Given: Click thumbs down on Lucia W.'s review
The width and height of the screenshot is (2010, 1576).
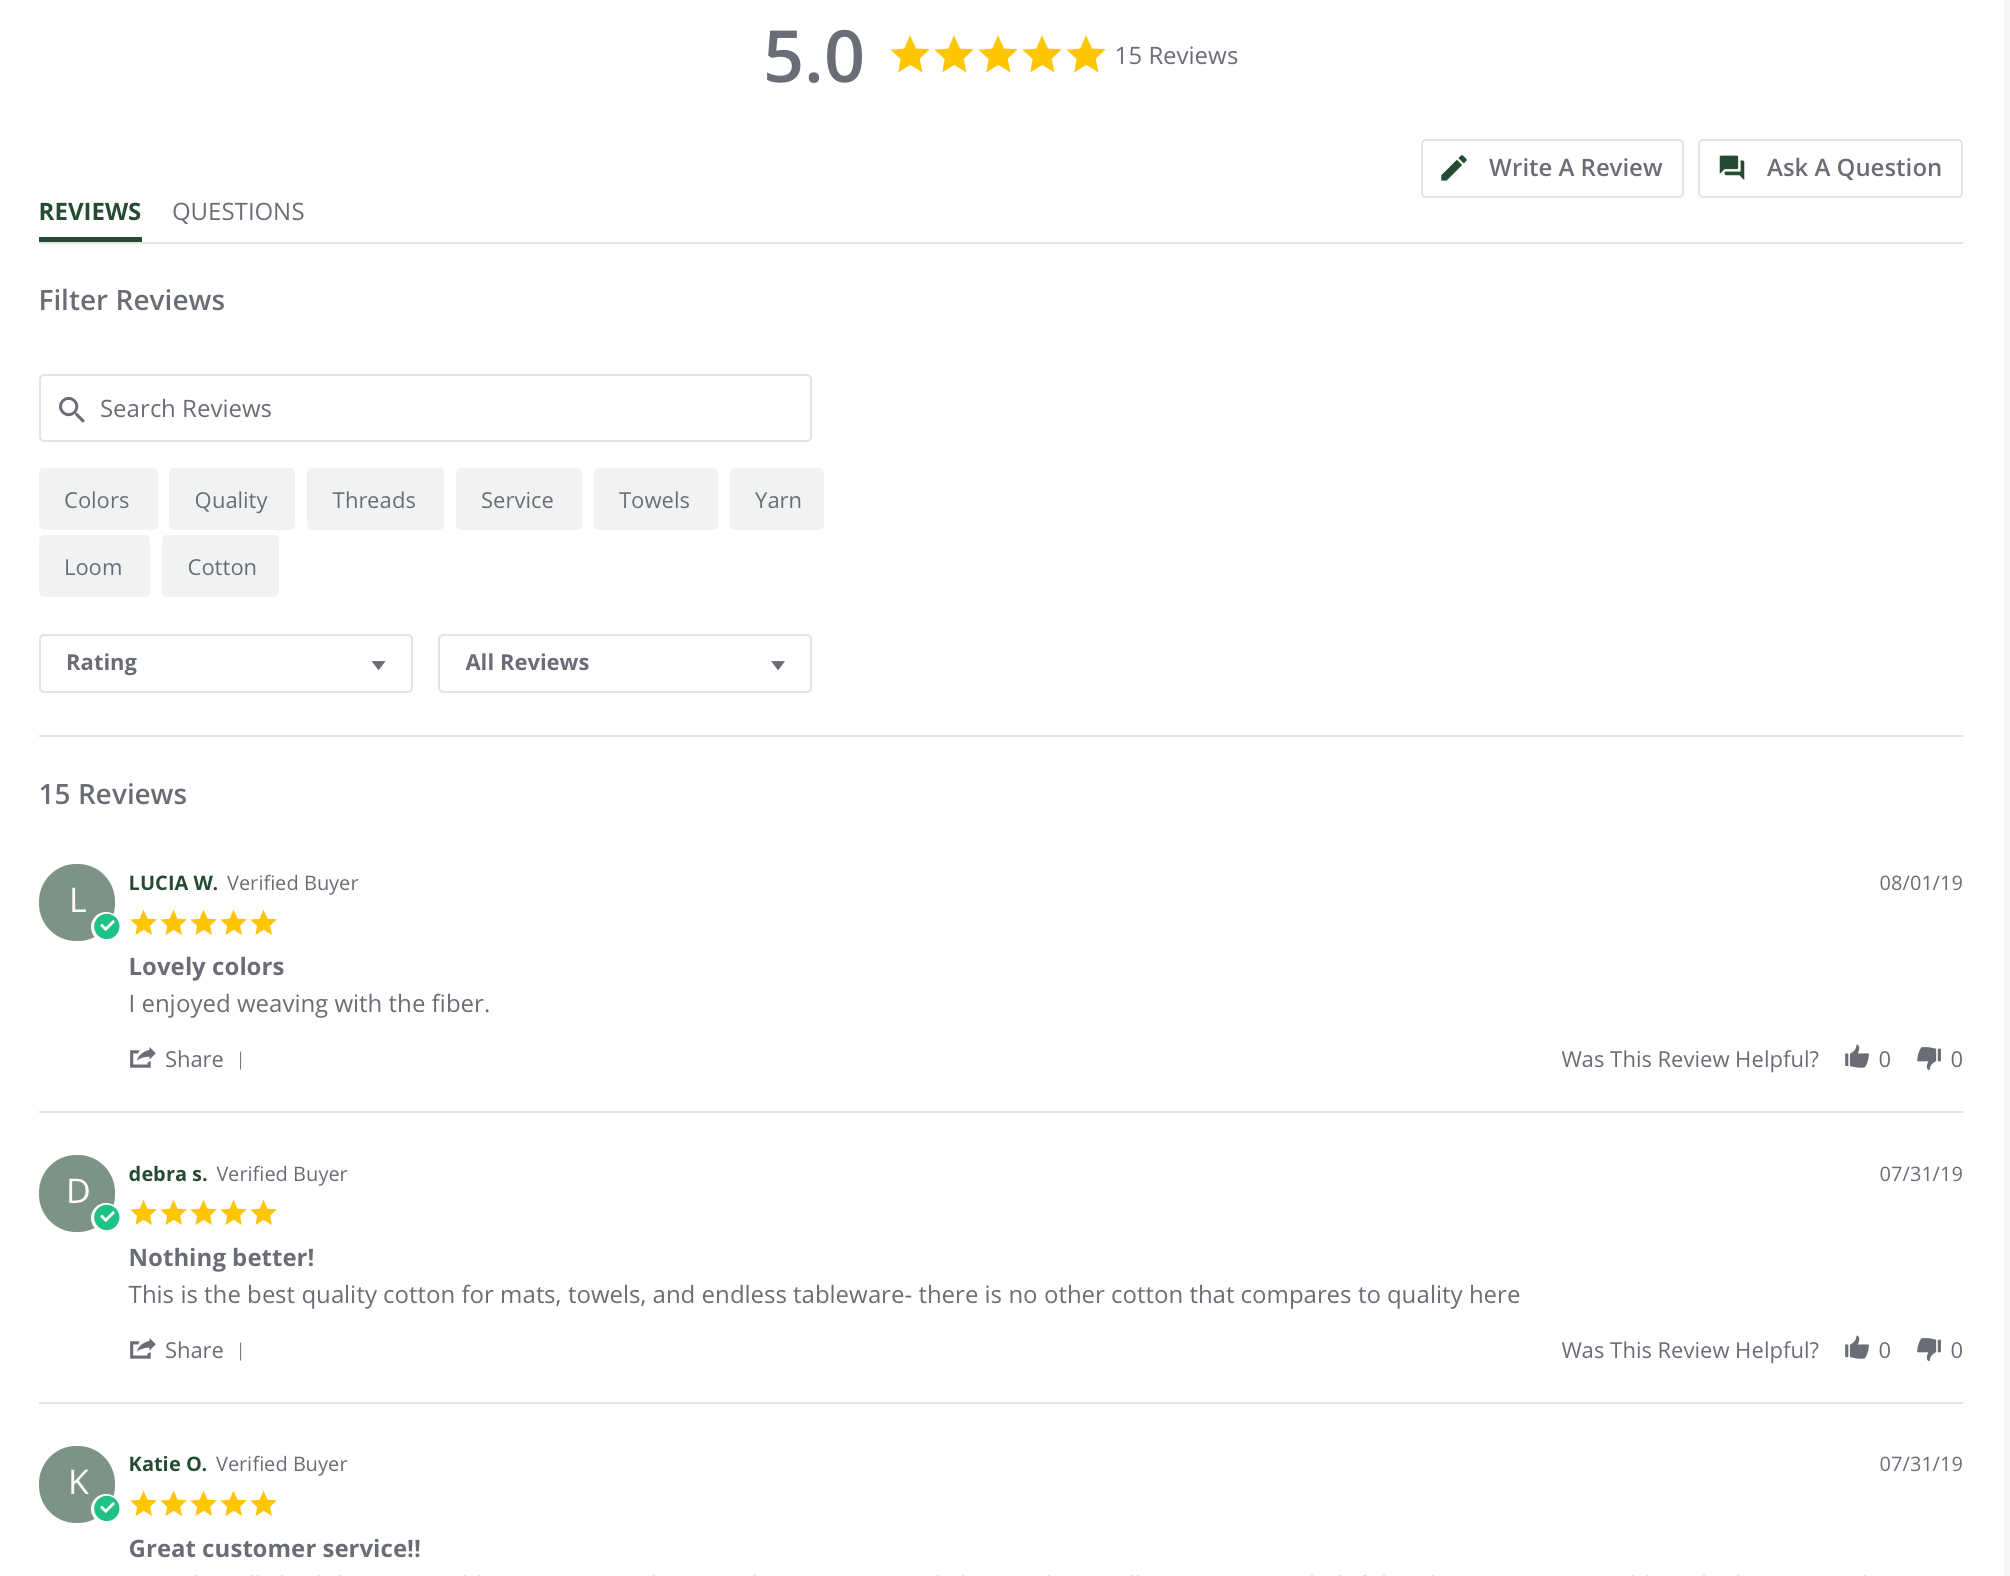Looking at the screenshot, I should (x=1927, y=1058).
